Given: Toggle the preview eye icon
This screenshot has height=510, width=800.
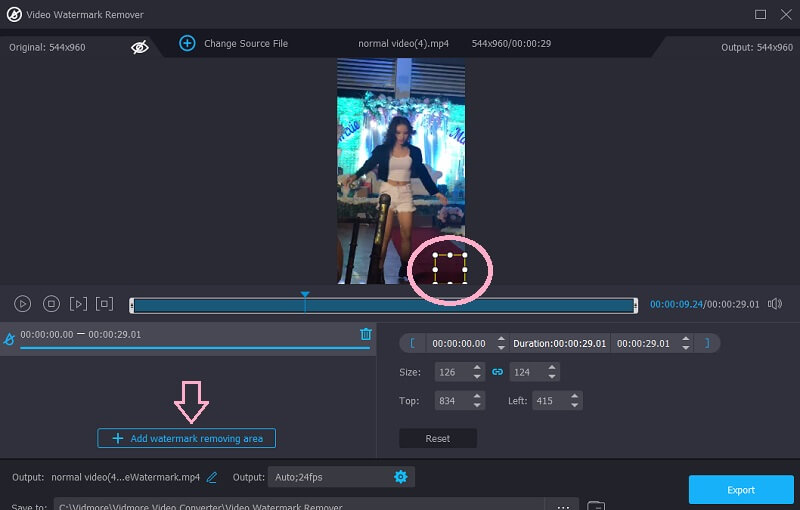Looking at the screenshot, I should point(140,46).
